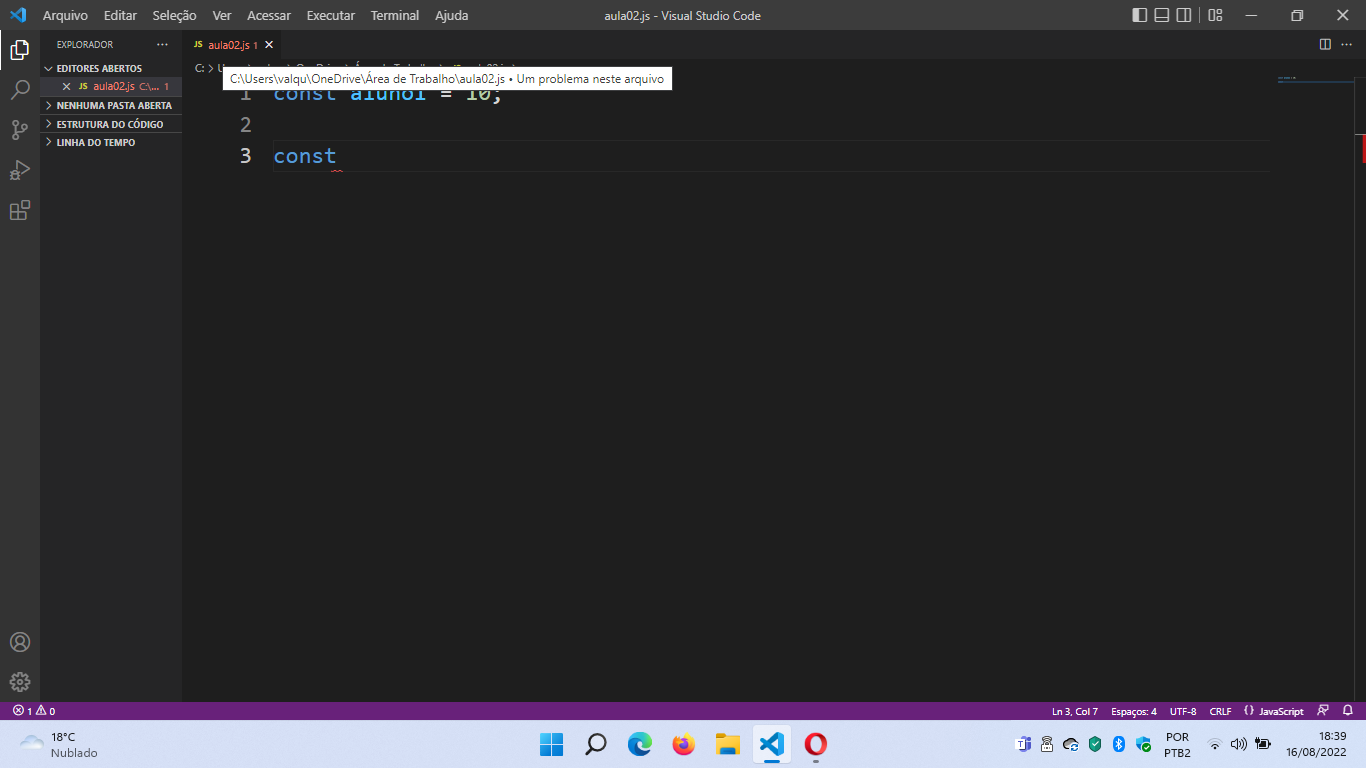
Task: Toggle secondary sidebar layout button
Action: pyautogui.click(x=1184, y=15)
